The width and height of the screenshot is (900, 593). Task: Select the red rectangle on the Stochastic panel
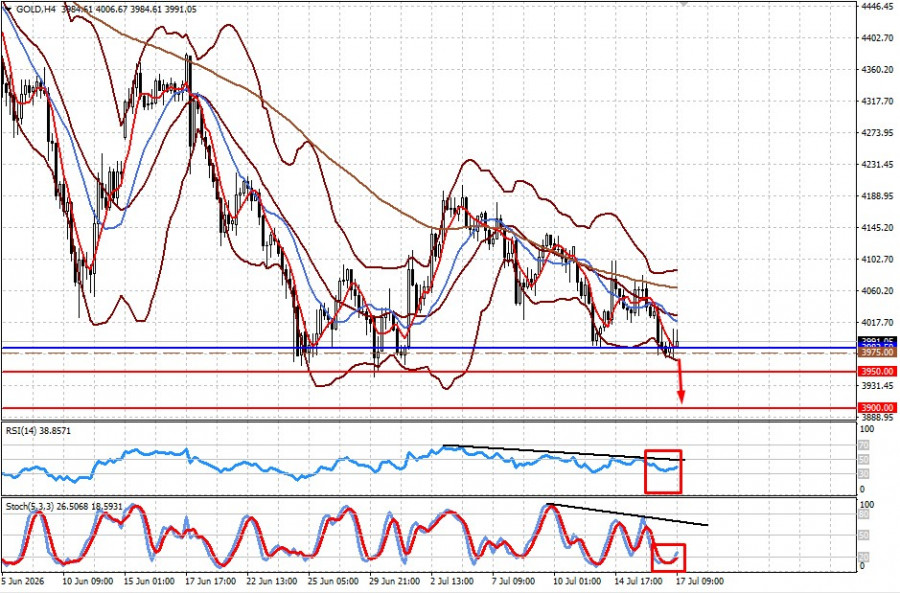(x=668, y=557)
